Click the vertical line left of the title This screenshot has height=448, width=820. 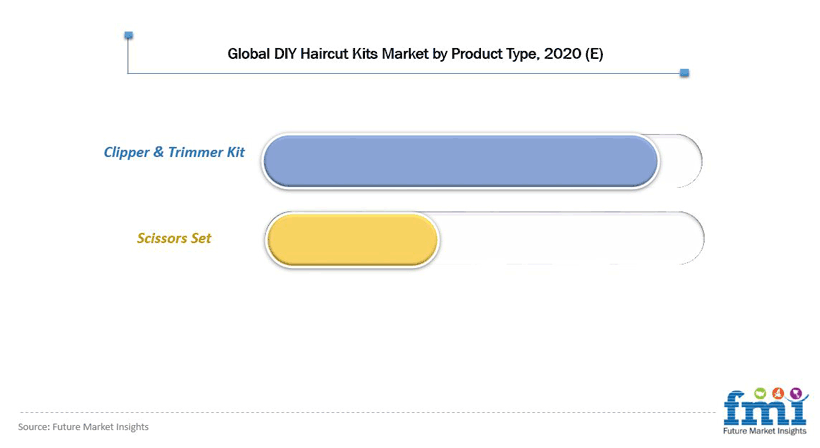click(x=128, y=54)
